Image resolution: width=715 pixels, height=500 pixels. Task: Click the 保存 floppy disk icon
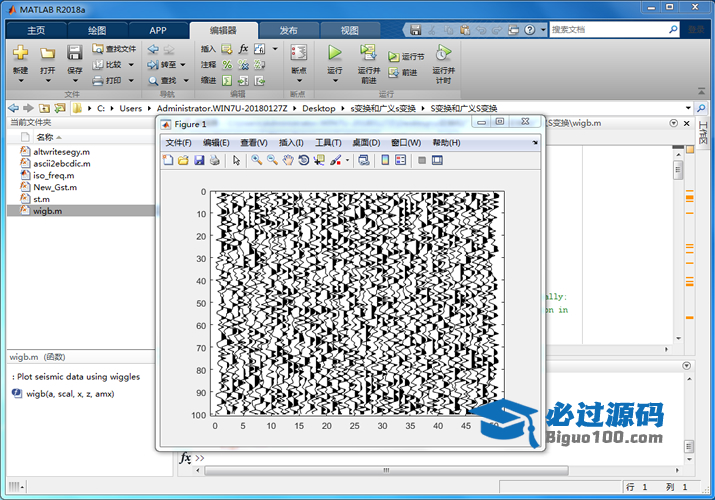74,53
